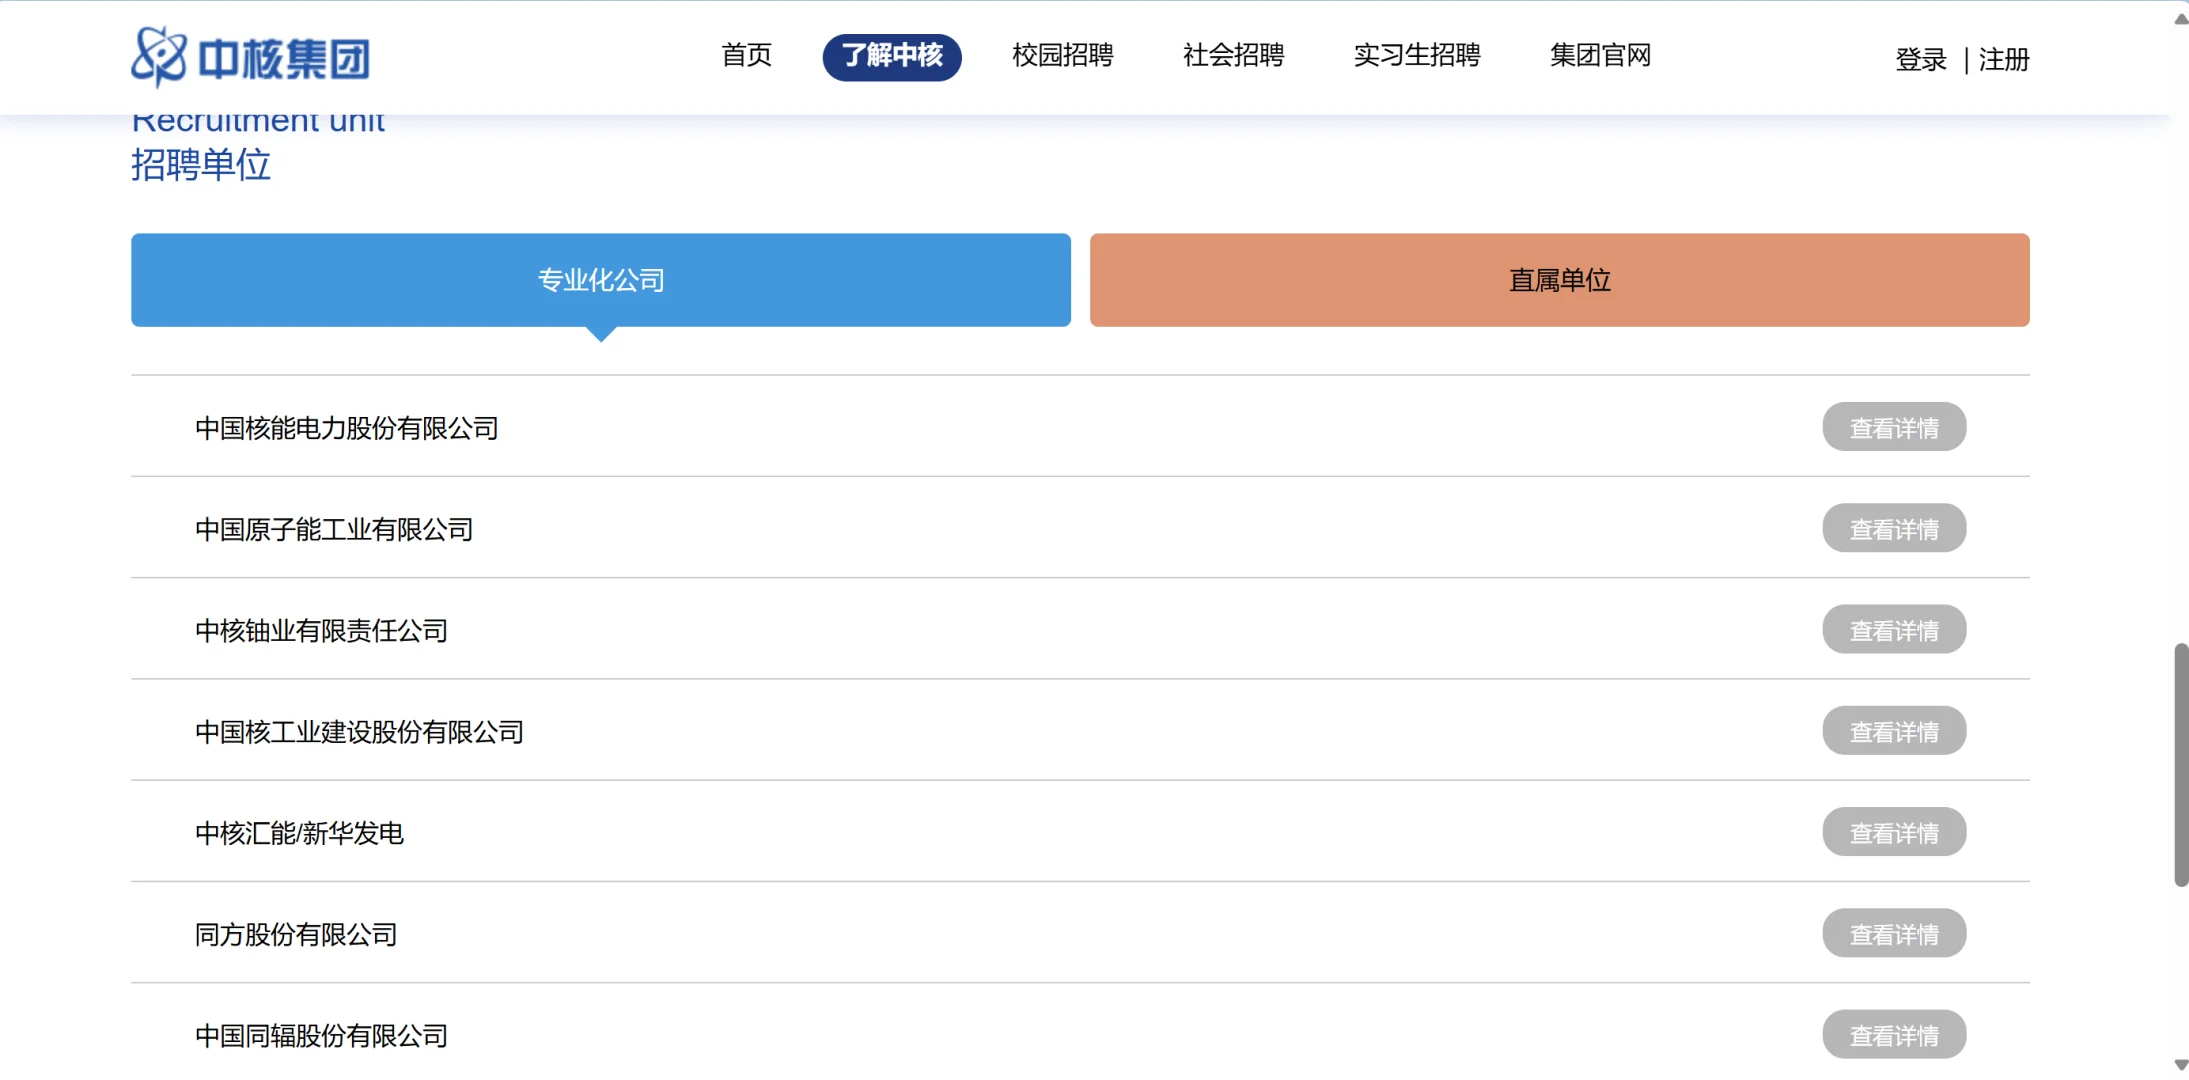Viewport: 2189px width, 1080px height.
Task: Open 查看详情 for 中国核工业建设股份有限公司
Action: pyautogui.click(x=1893, y=731)
